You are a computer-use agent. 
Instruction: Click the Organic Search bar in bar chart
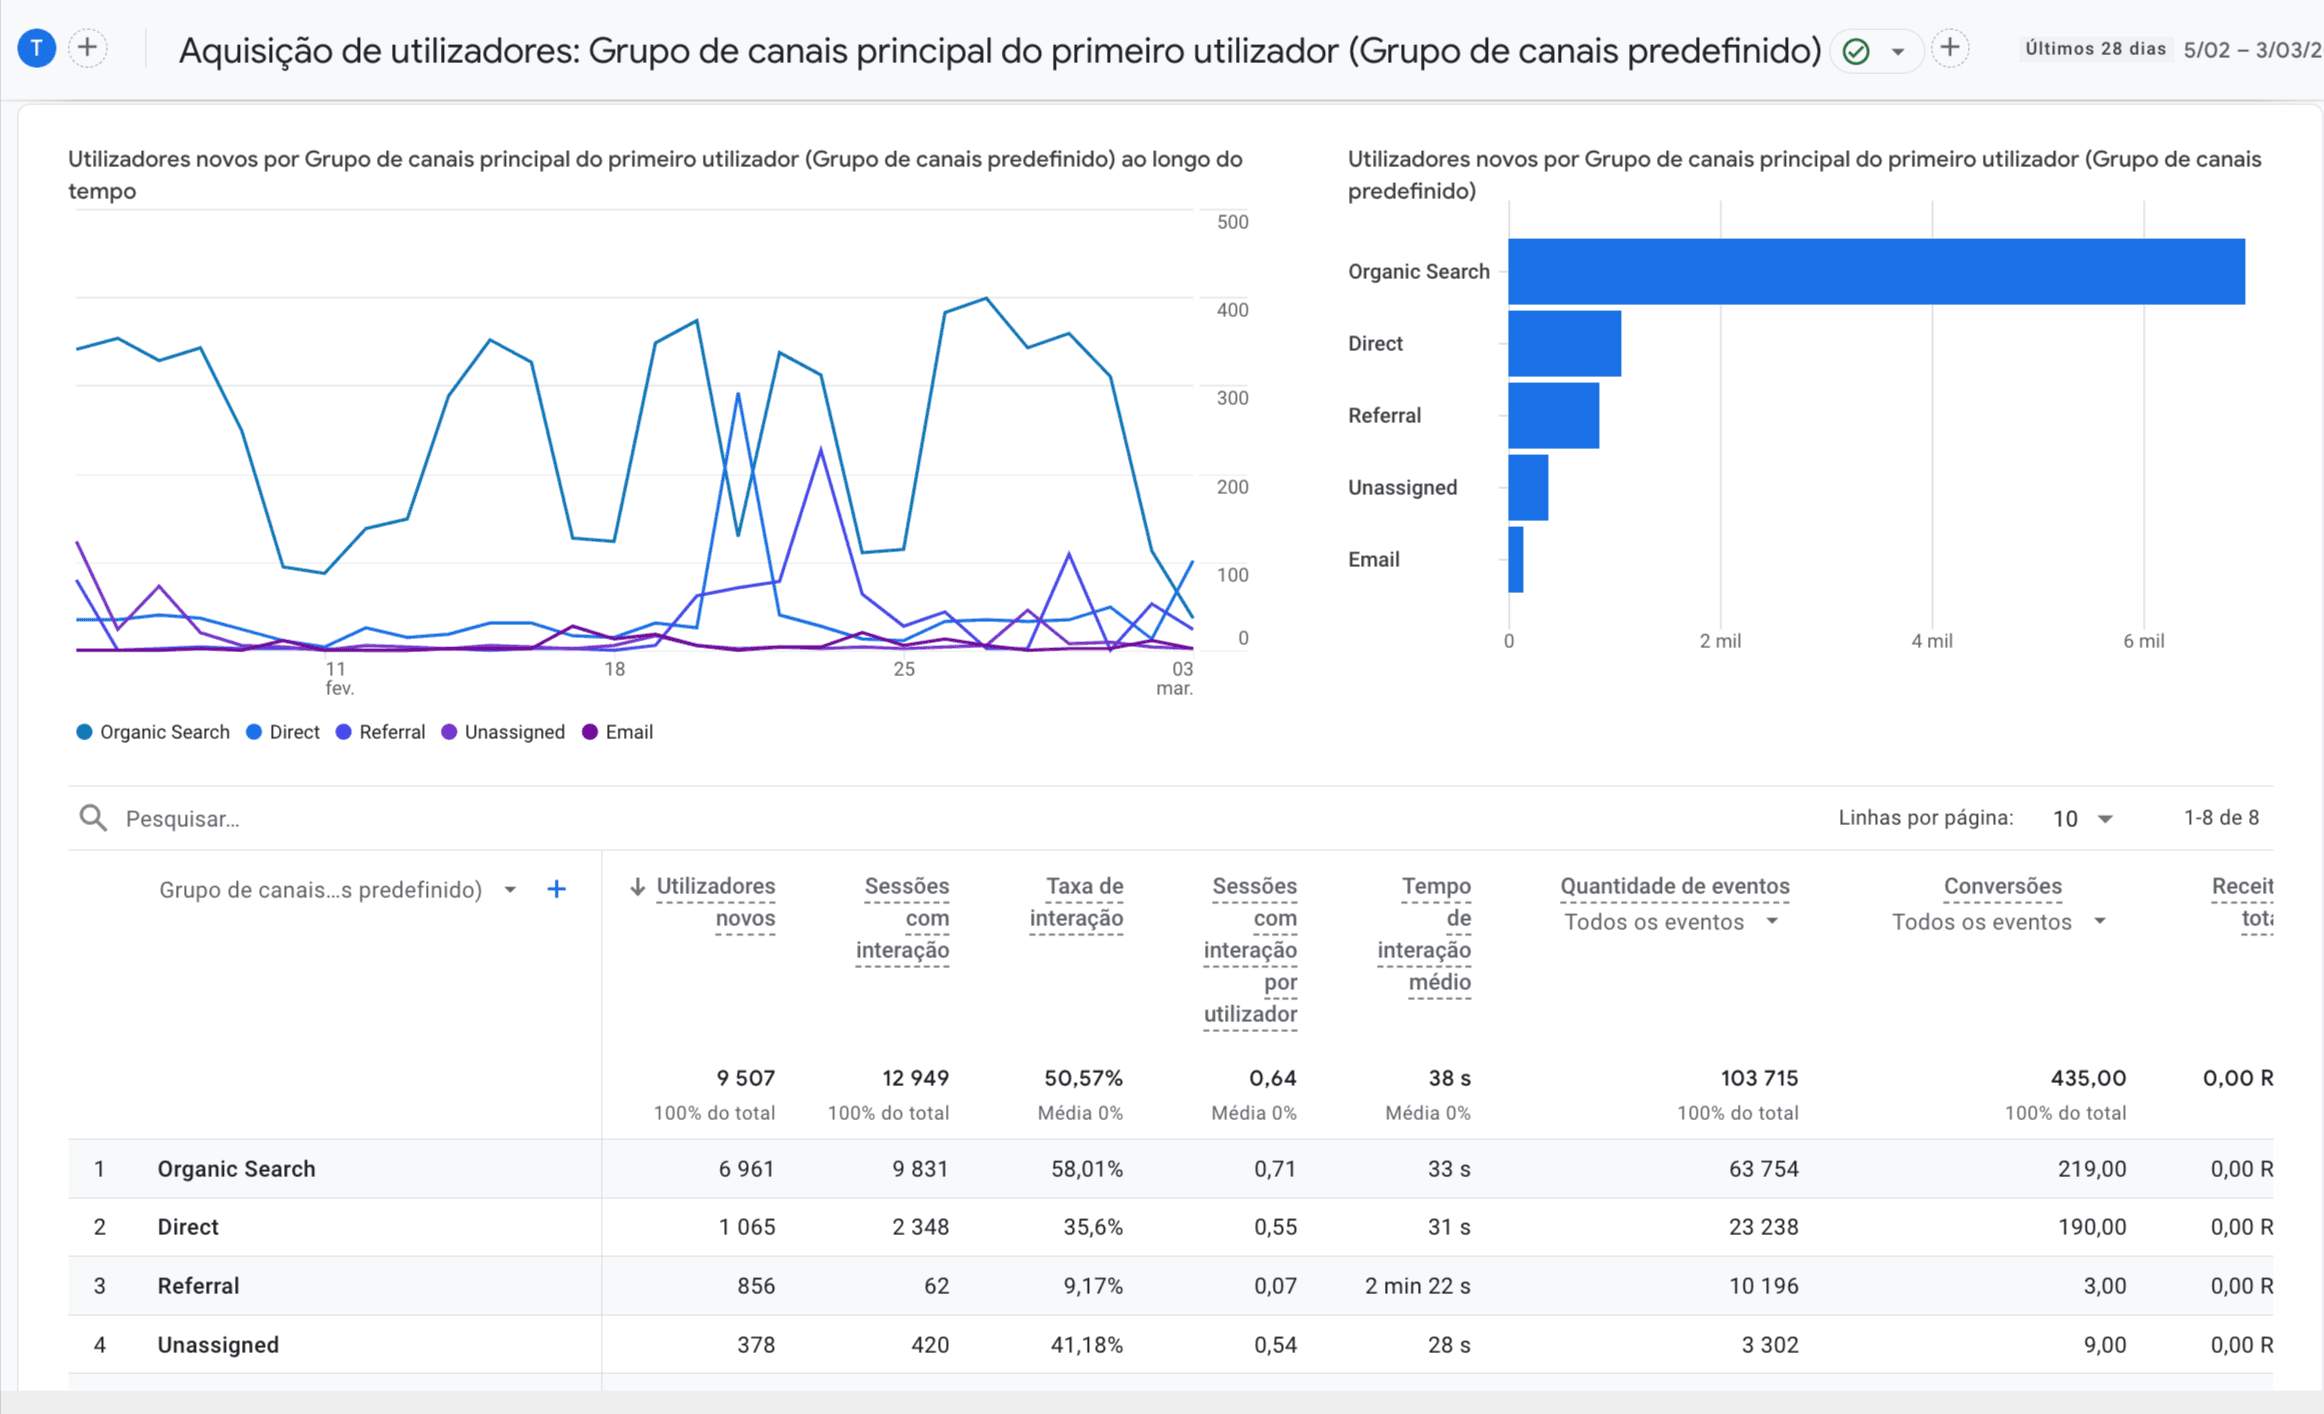[x=1876, y=271]
